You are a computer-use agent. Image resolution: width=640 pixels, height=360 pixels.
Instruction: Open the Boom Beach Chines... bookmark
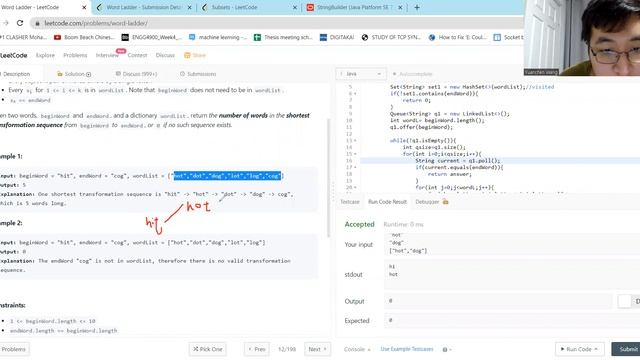pyautogui.click(x=84, y=38)
